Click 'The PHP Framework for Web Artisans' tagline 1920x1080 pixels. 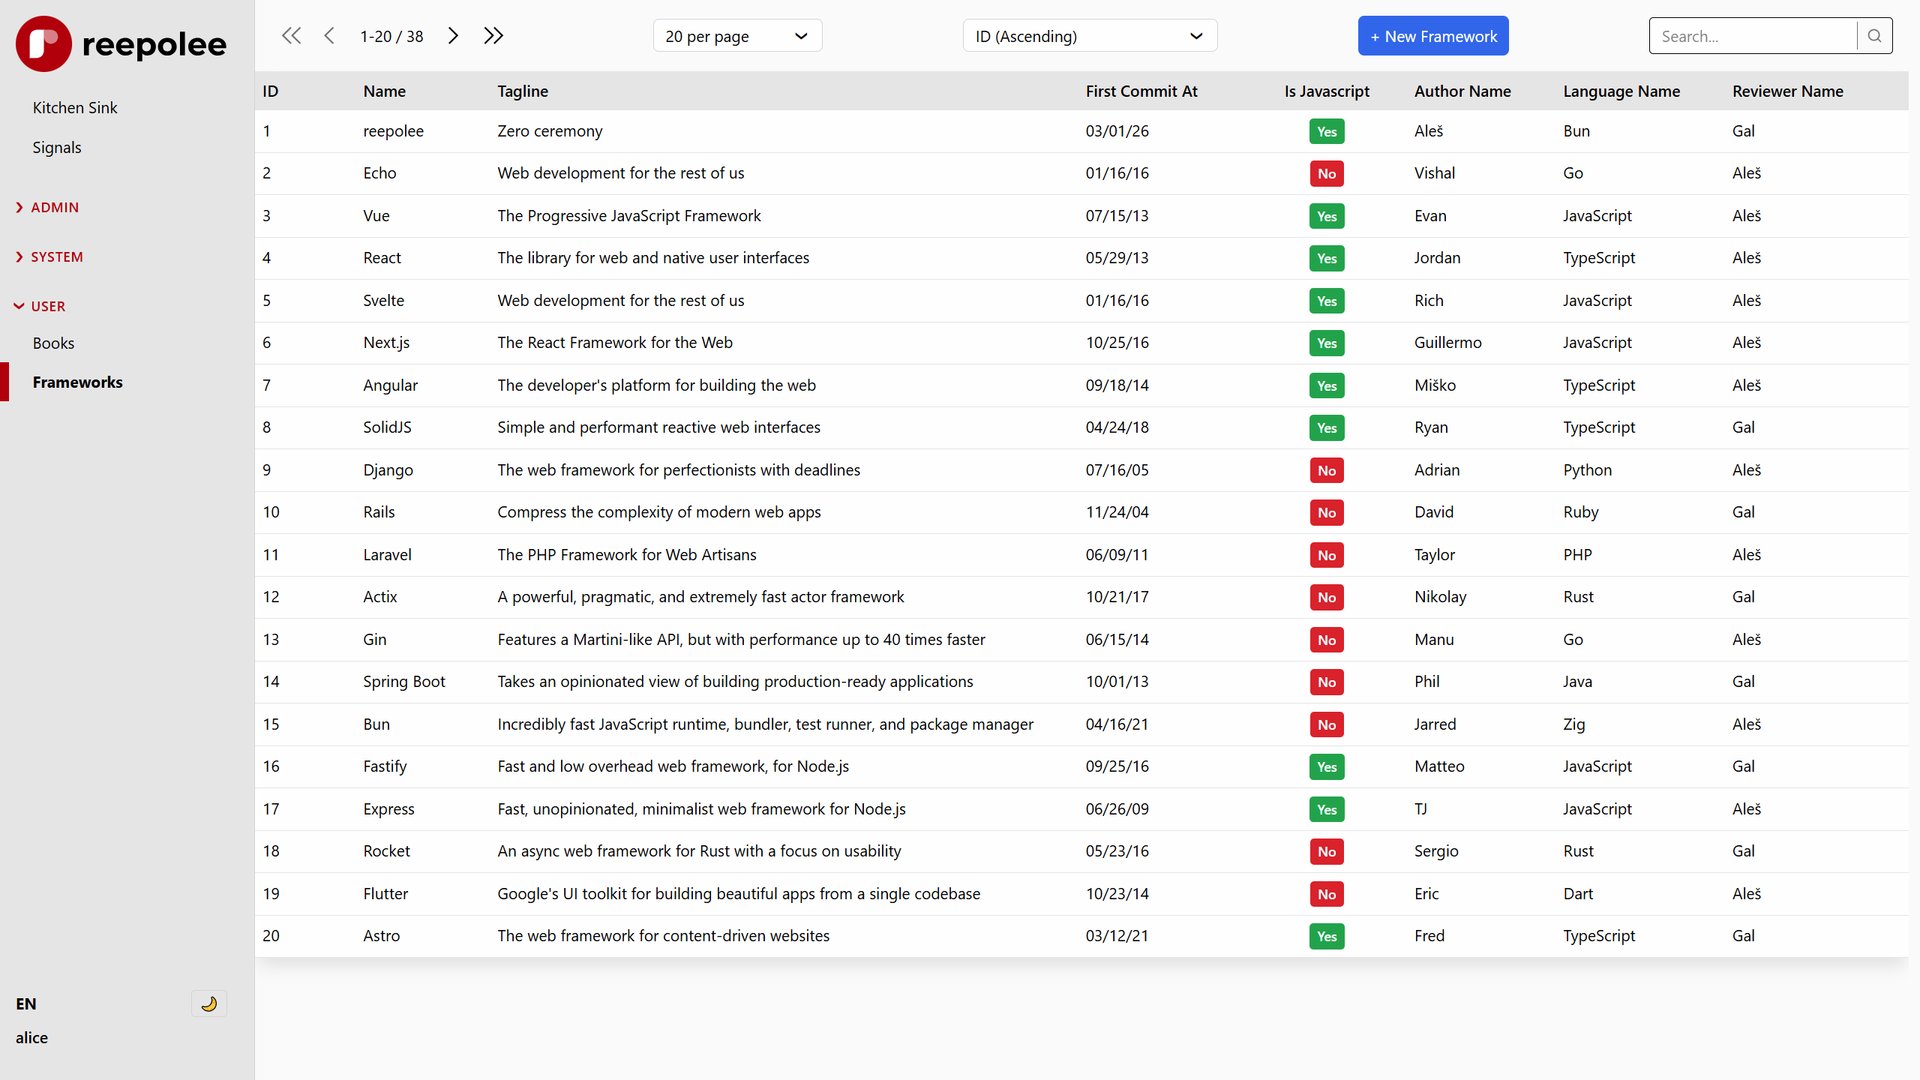(x=627, y=555)
